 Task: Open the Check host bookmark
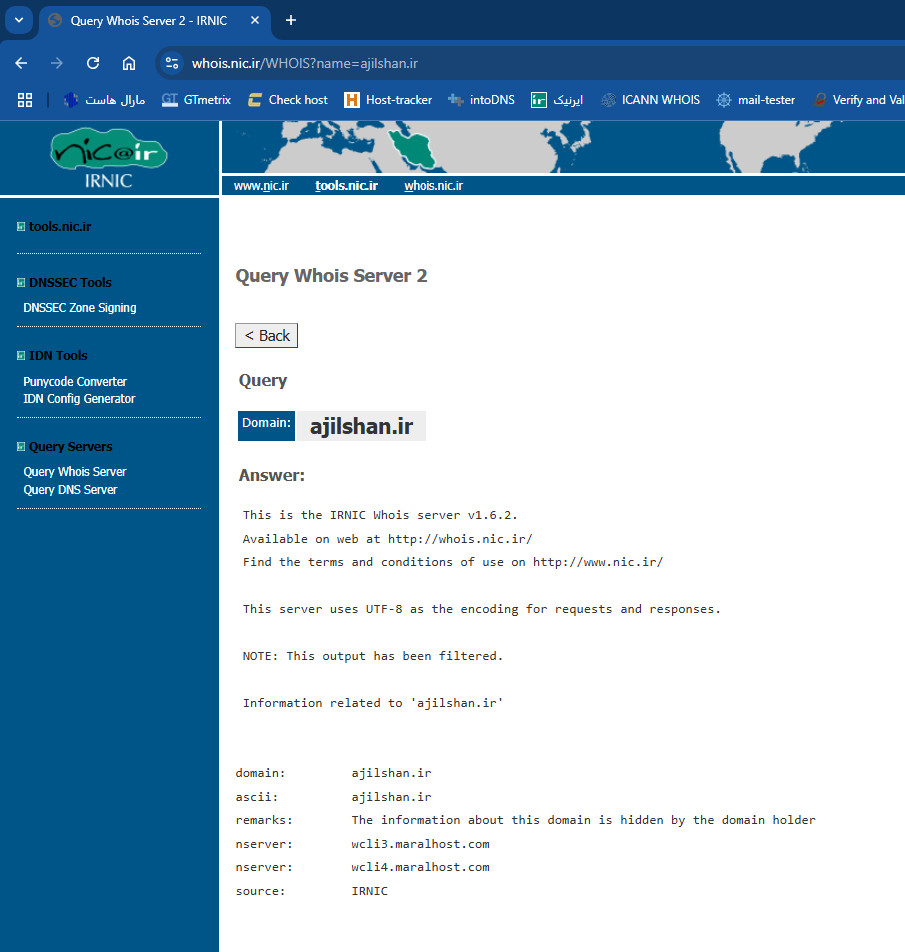(x=287, y=100)
